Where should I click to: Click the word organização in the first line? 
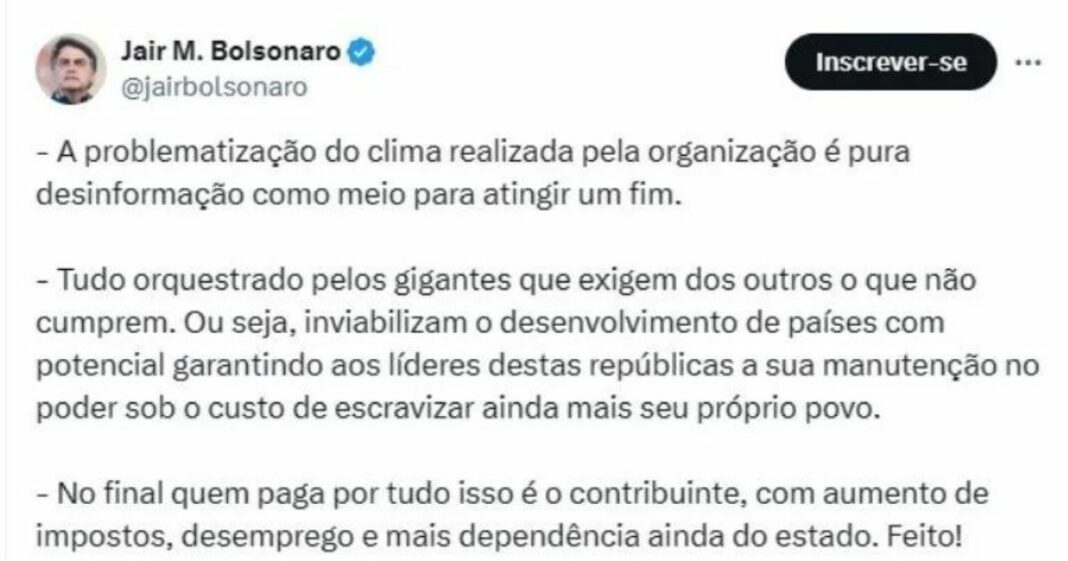pos(731,153)
